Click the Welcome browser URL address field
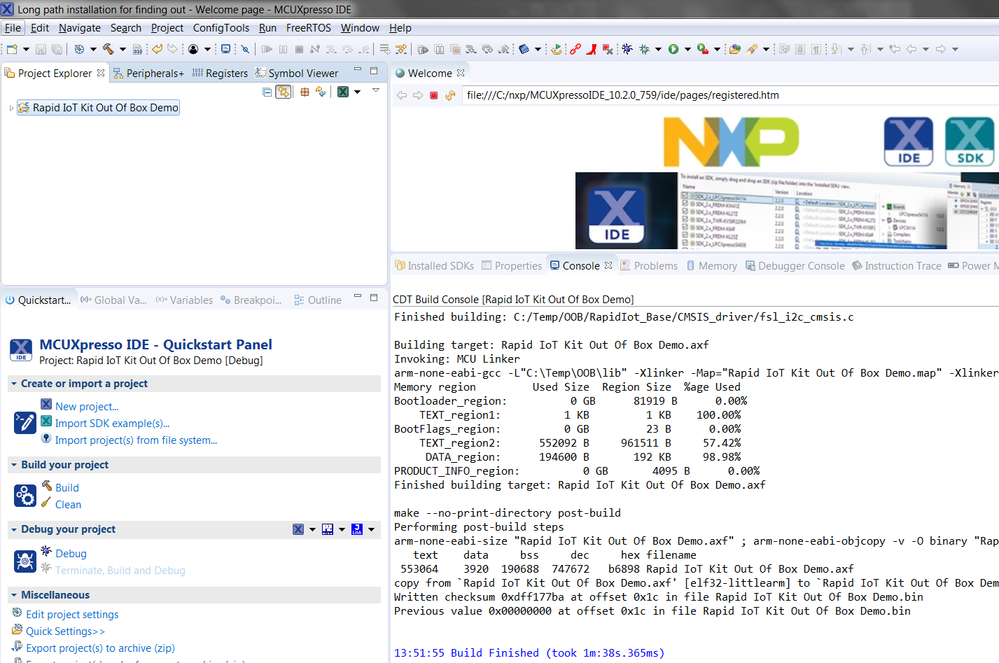This screenshot has width=999, height=663. 730,96
